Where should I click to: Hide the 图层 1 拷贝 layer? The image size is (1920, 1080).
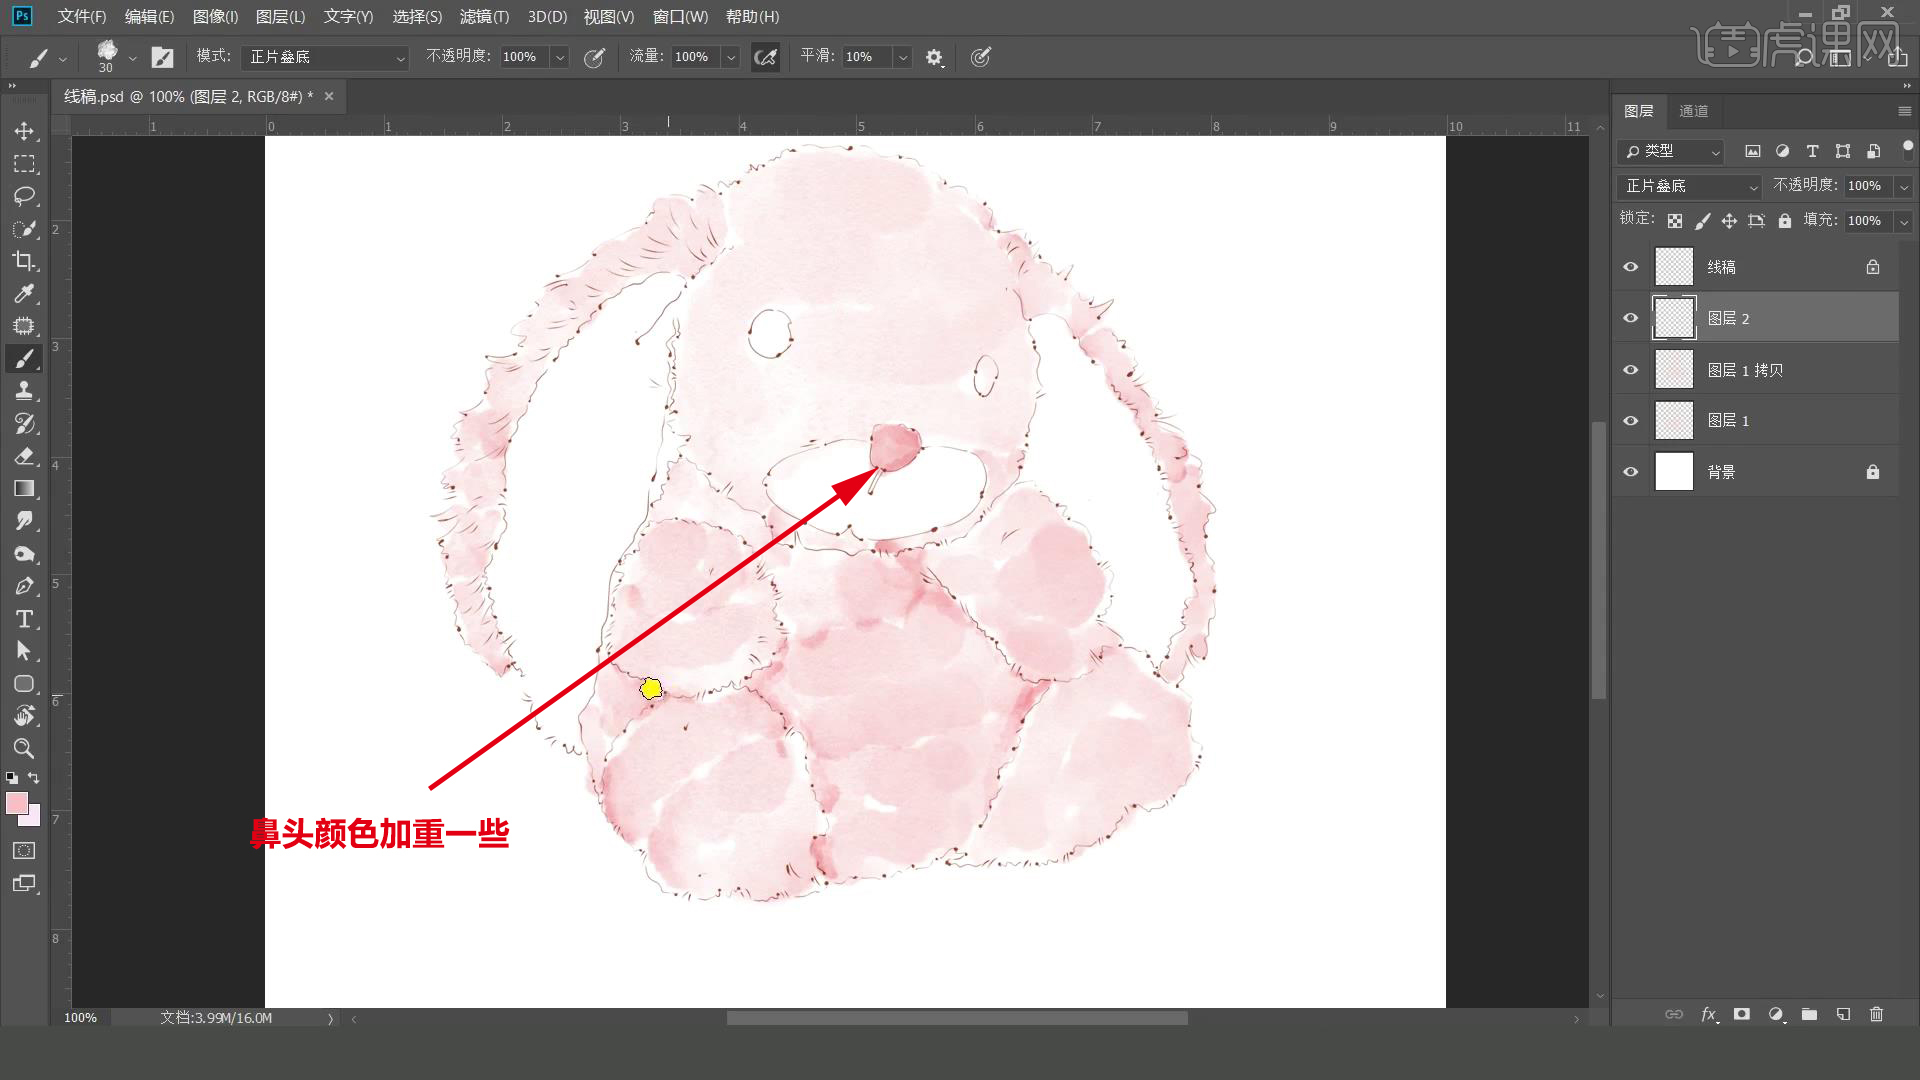1631,370
